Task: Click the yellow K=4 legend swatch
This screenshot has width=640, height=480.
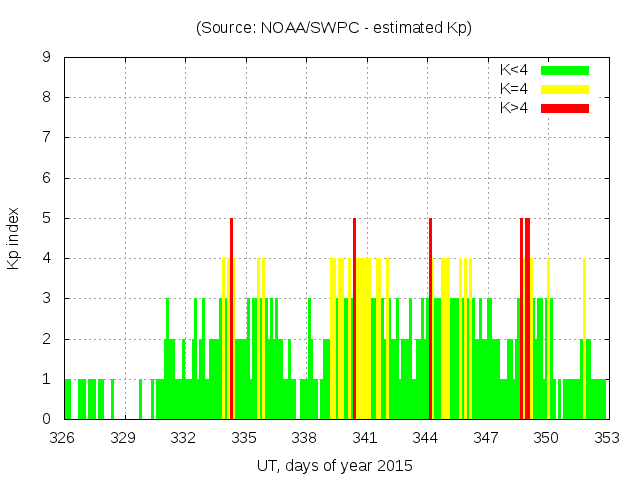Action: (565, 89)
